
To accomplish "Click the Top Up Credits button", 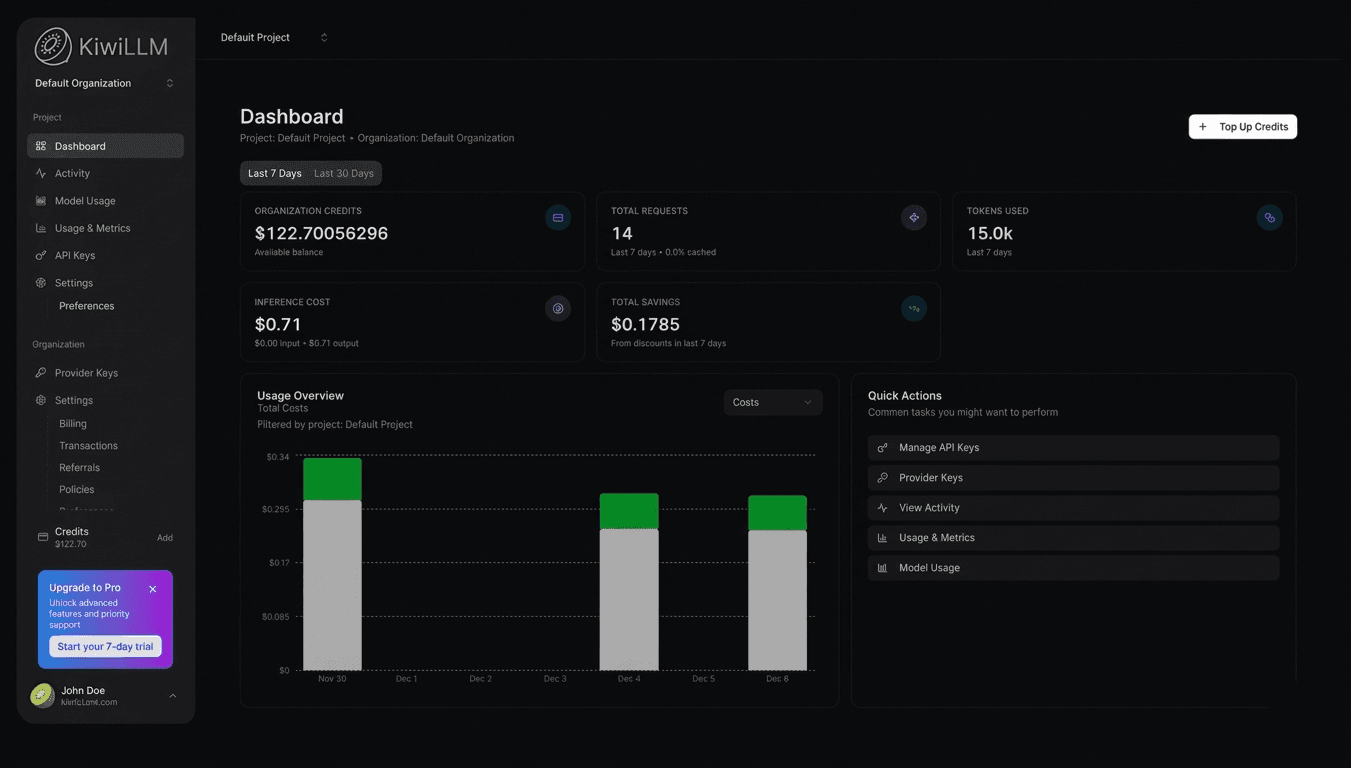I will [x=1242, y=126].
